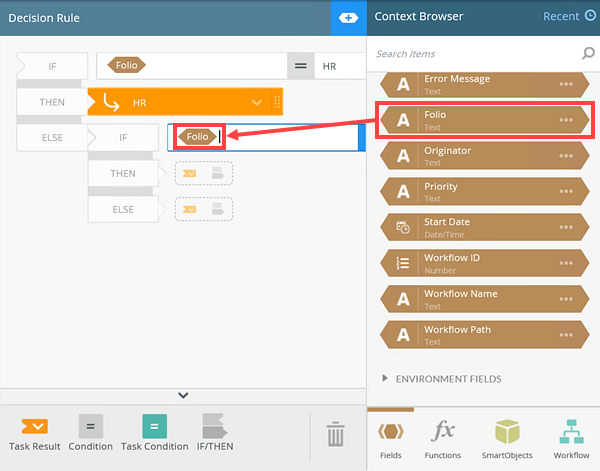Select the Workflow Name text field
600x471 pixels.
point(484,299)
